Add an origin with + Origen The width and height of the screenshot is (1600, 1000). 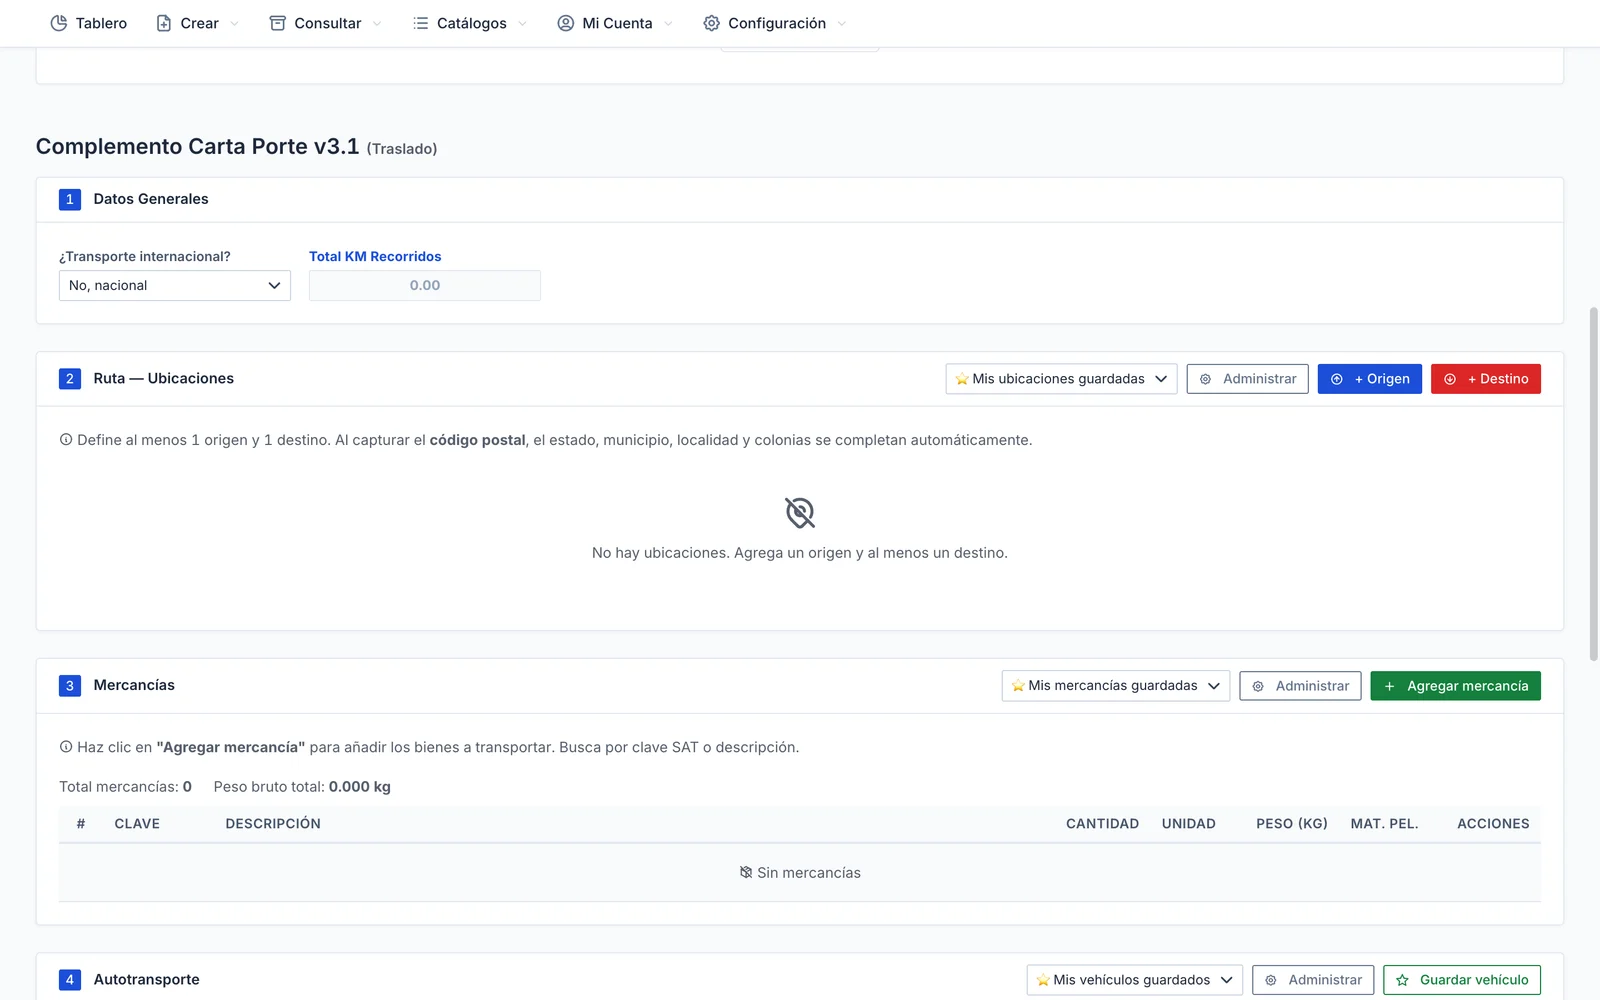point(1370,379)
